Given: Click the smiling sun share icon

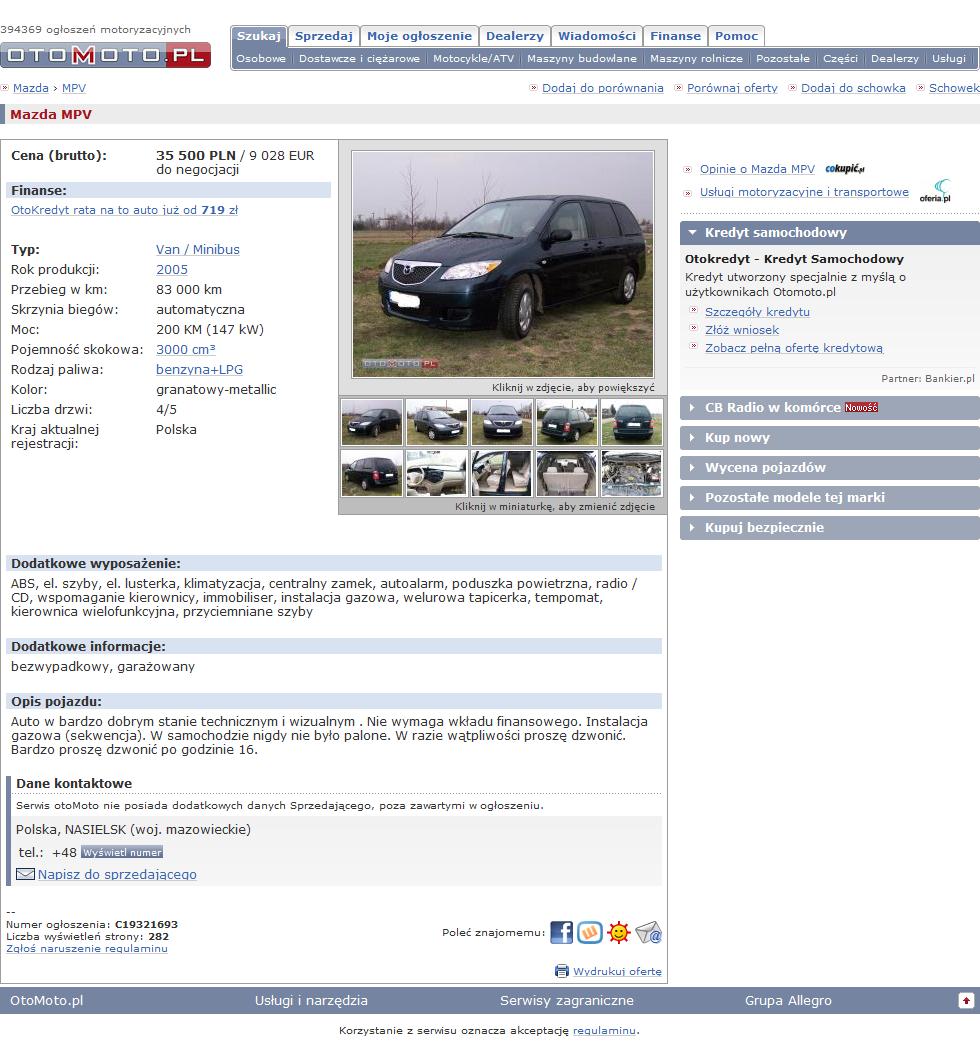Looking at the screenshot, I should [619, 933].
